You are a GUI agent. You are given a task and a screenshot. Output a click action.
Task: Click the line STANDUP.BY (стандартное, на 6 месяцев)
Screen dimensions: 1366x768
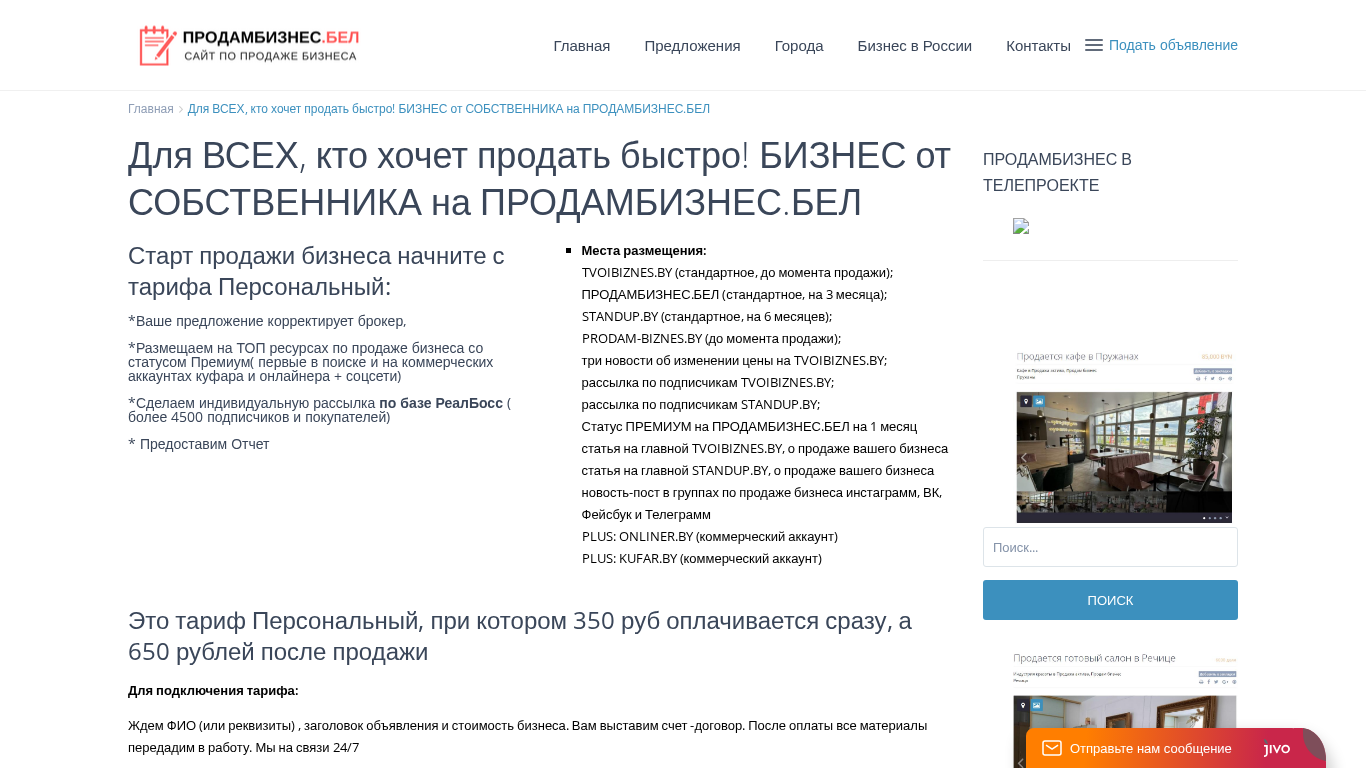coord(707,316)
